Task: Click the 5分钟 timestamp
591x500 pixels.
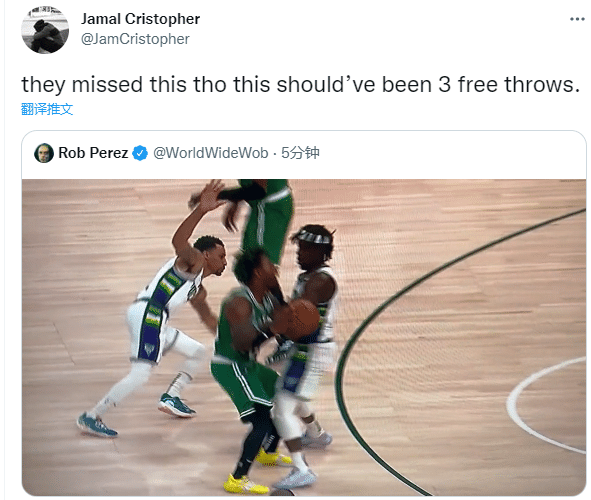Action: [x=300, y=153]
